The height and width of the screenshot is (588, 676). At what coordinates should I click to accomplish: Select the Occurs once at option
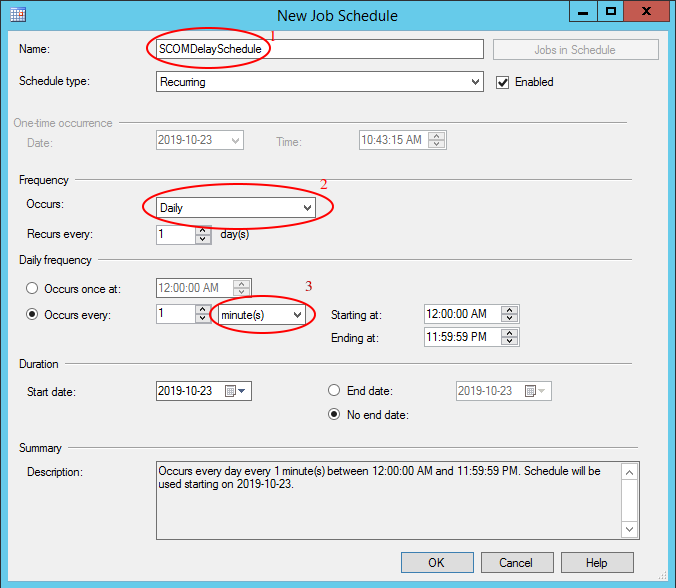(x=34, y=288)
